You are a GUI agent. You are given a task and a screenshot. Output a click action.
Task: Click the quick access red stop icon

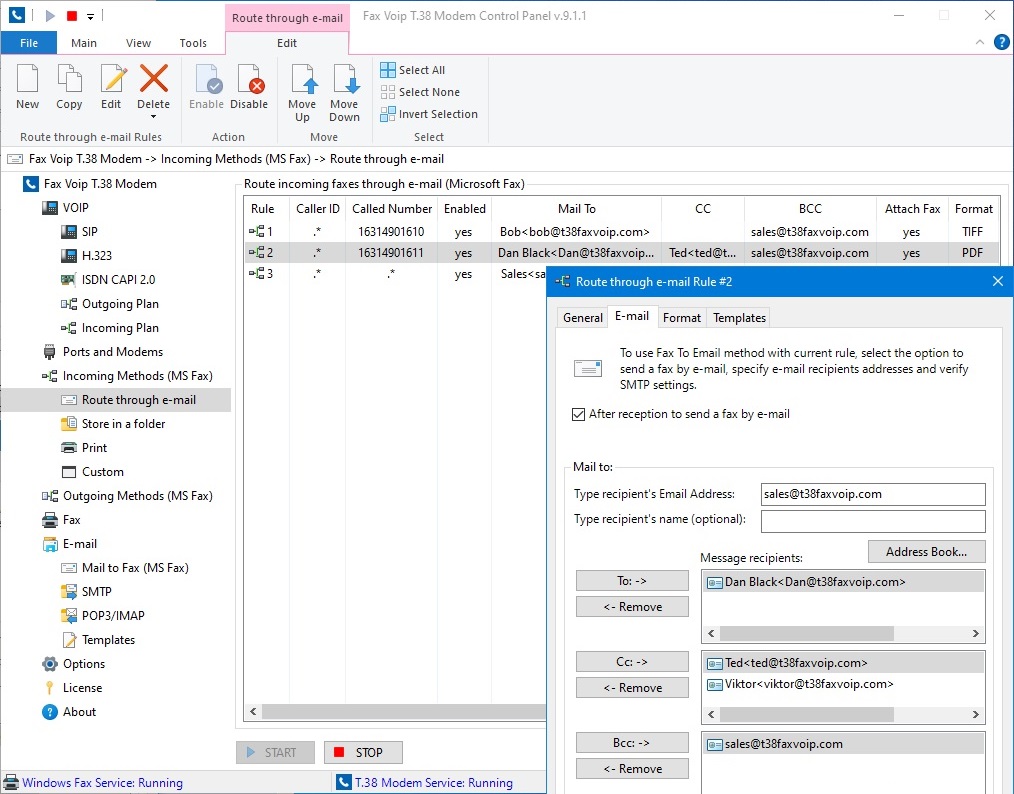pos(72,16)
